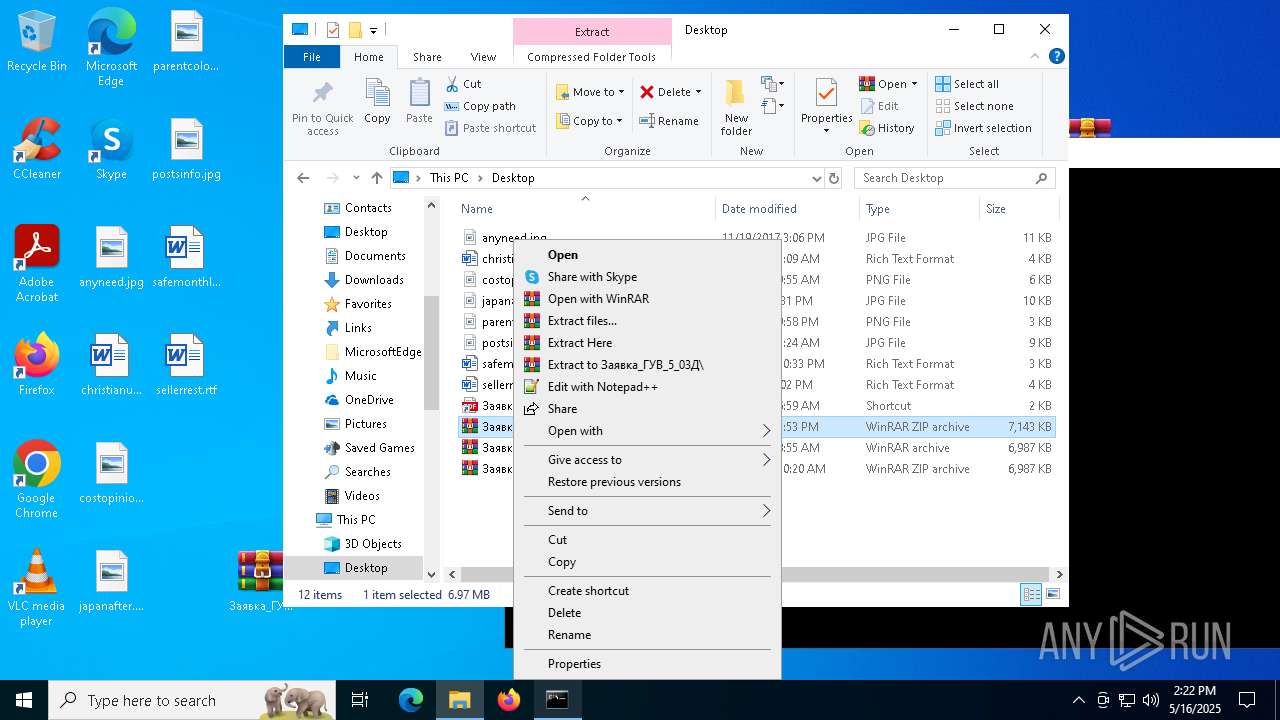Expand the Open with submenu
The image size is (1280, 720).
648,431
